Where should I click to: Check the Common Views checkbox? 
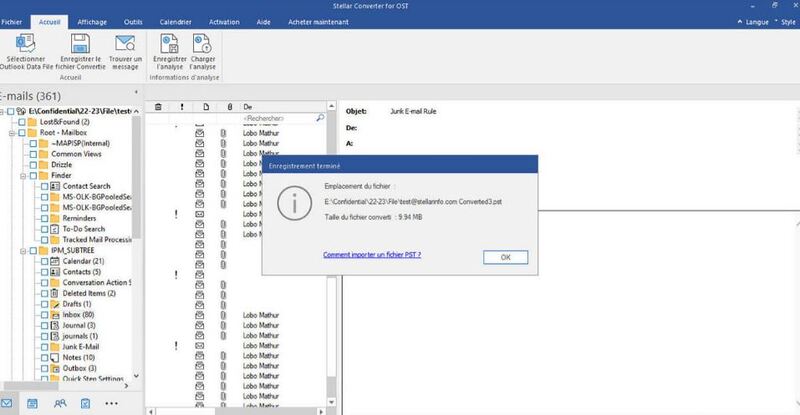pos(33,154)
